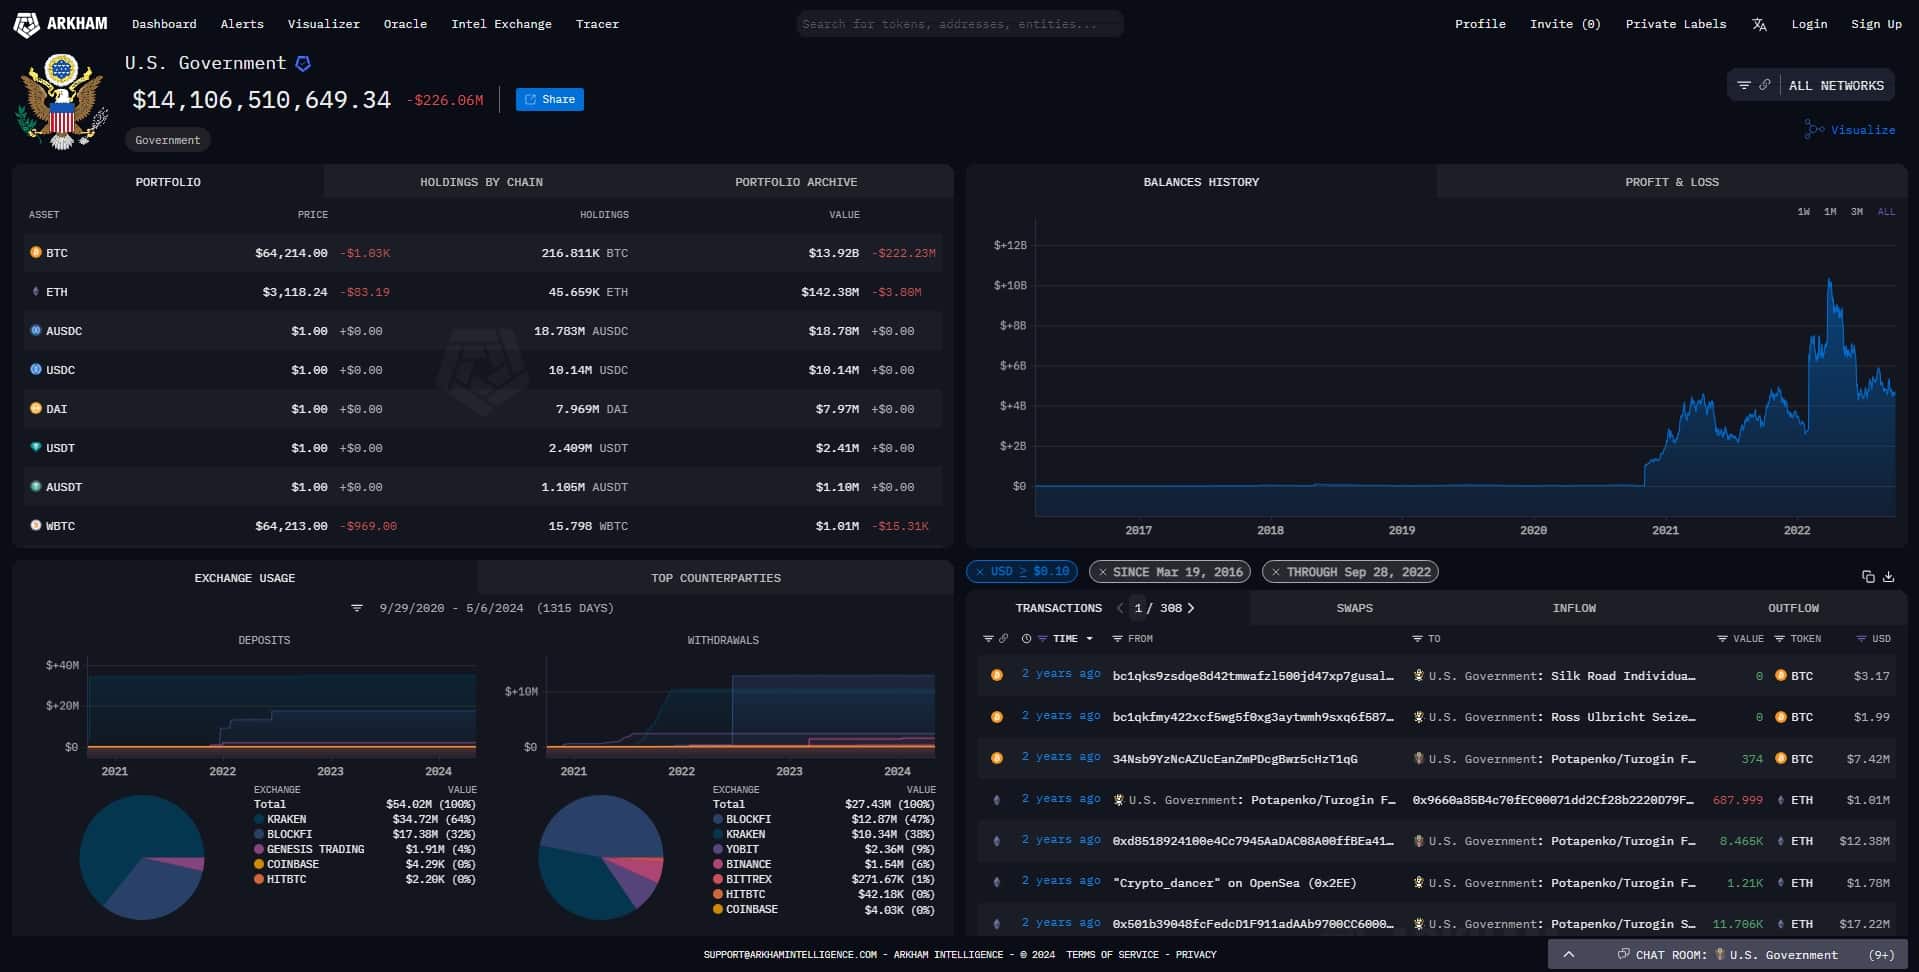
Task: Click the blue Share button
Action: [x=550, y=99]
